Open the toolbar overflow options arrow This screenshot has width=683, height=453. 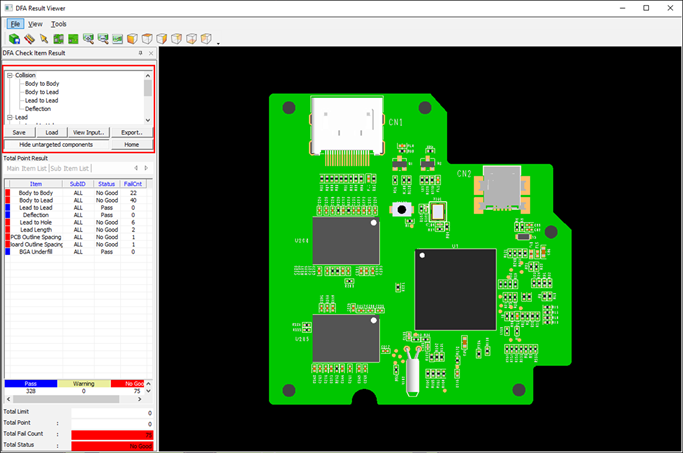(x=218, y=43)
